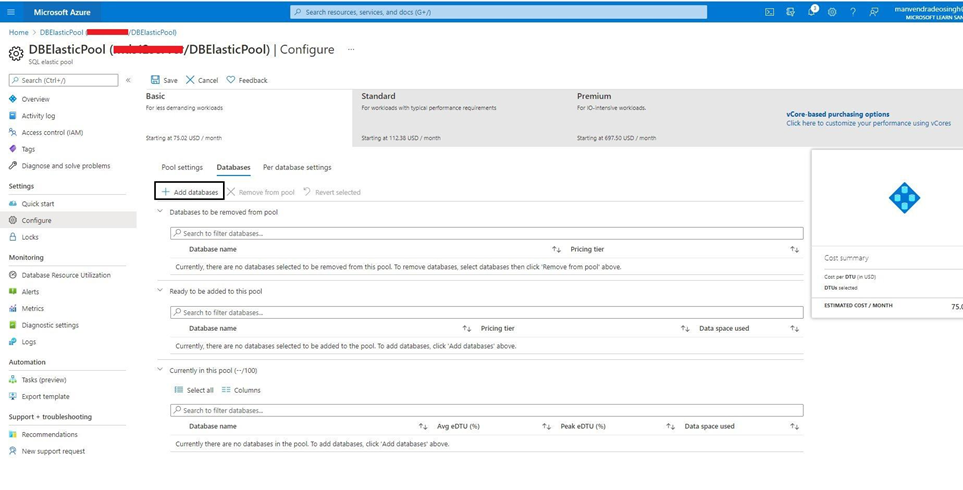The image size is (963, 490).
Task: Open the help question mark icon
Action: tap(852, 12)
